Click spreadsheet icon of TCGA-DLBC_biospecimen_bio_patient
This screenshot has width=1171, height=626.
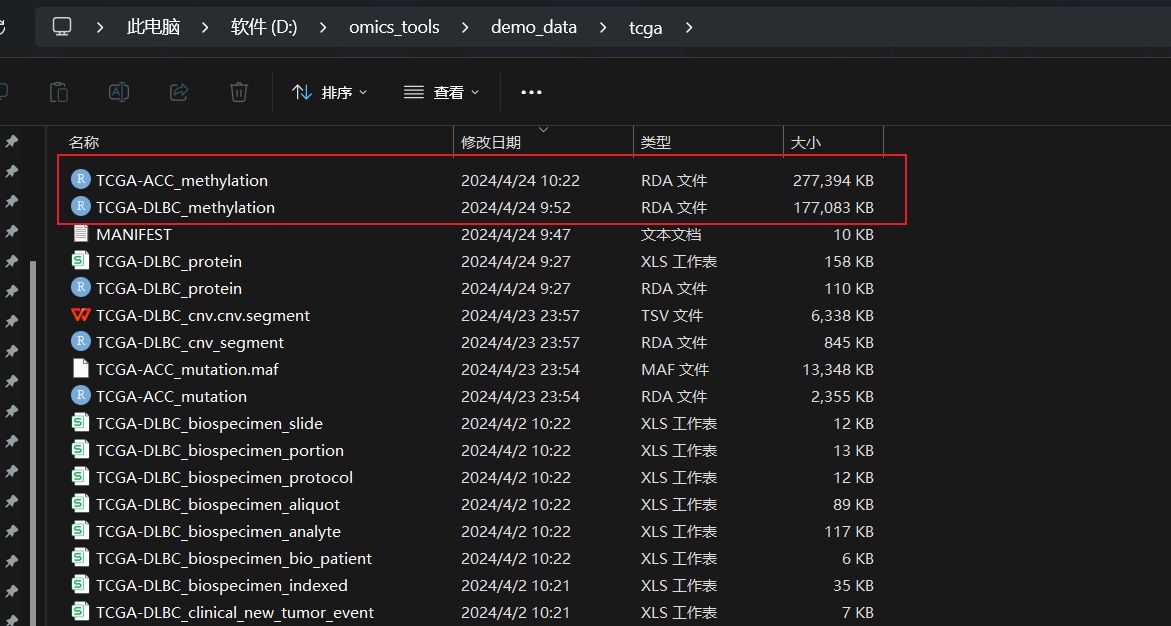tap(81, 557)
